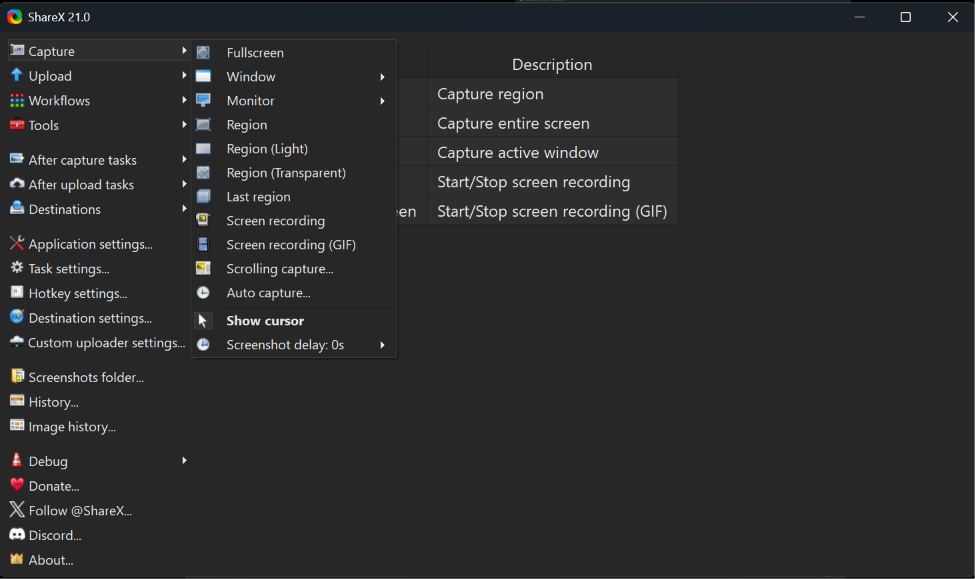Screen dimensions: 975x579
Task: Open Image history...
Action: (x=97, y=427)
